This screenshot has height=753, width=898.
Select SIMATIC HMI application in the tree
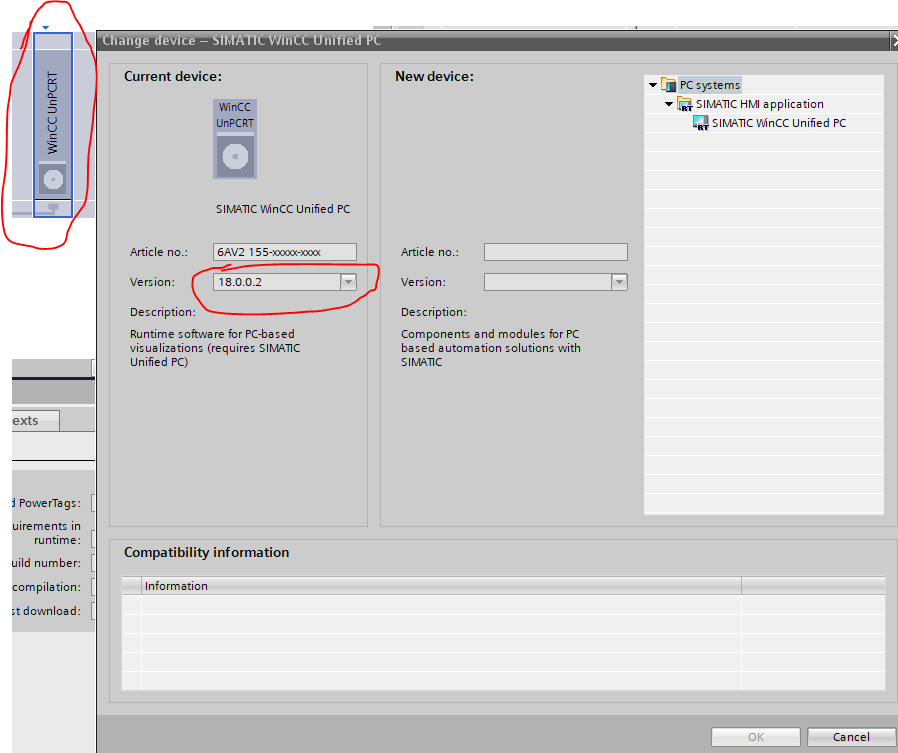759,104
